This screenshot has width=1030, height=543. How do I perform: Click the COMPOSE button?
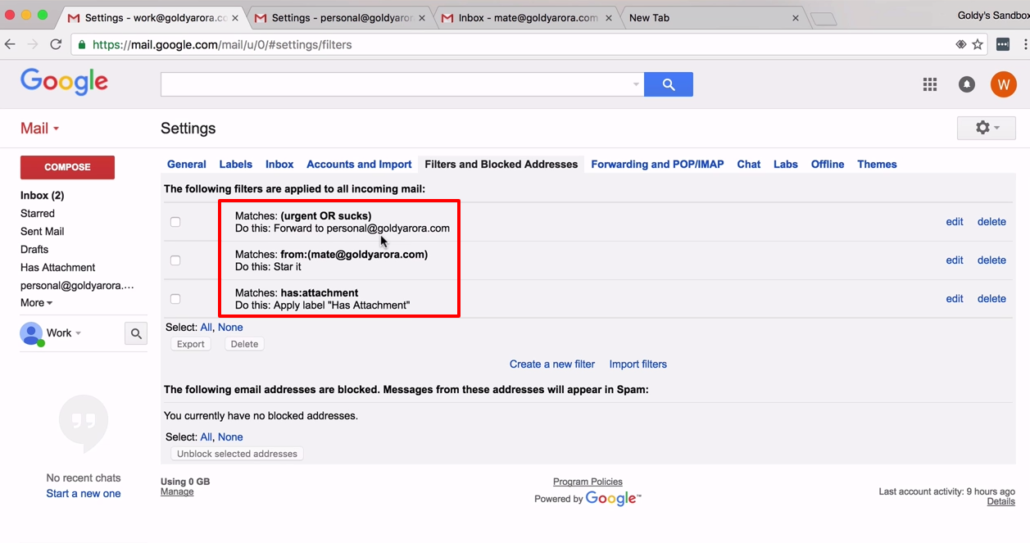[67, 167]
